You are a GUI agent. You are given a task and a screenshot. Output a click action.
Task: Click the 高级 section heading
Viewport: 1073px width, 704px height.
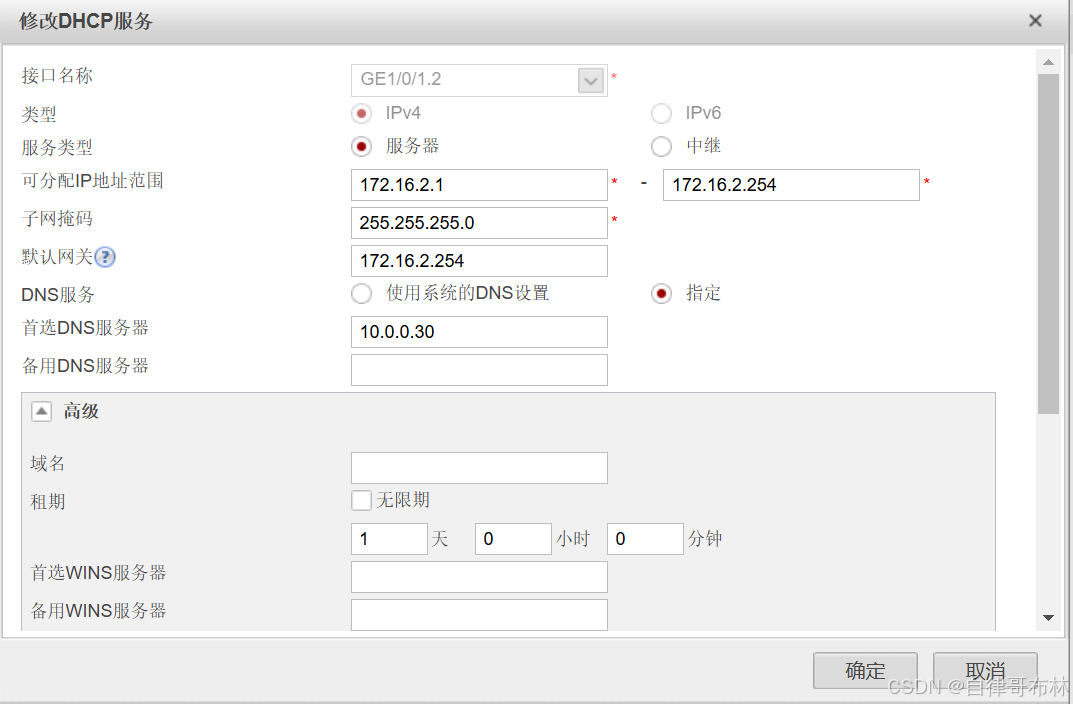pyautogui.click(x=81, y=411)
